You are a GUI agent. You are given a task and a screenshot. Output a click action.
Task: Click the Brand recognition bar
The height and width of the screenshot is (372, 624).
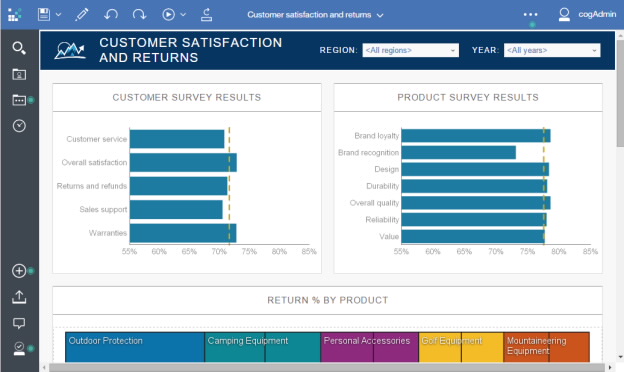[x=459, y=152]
